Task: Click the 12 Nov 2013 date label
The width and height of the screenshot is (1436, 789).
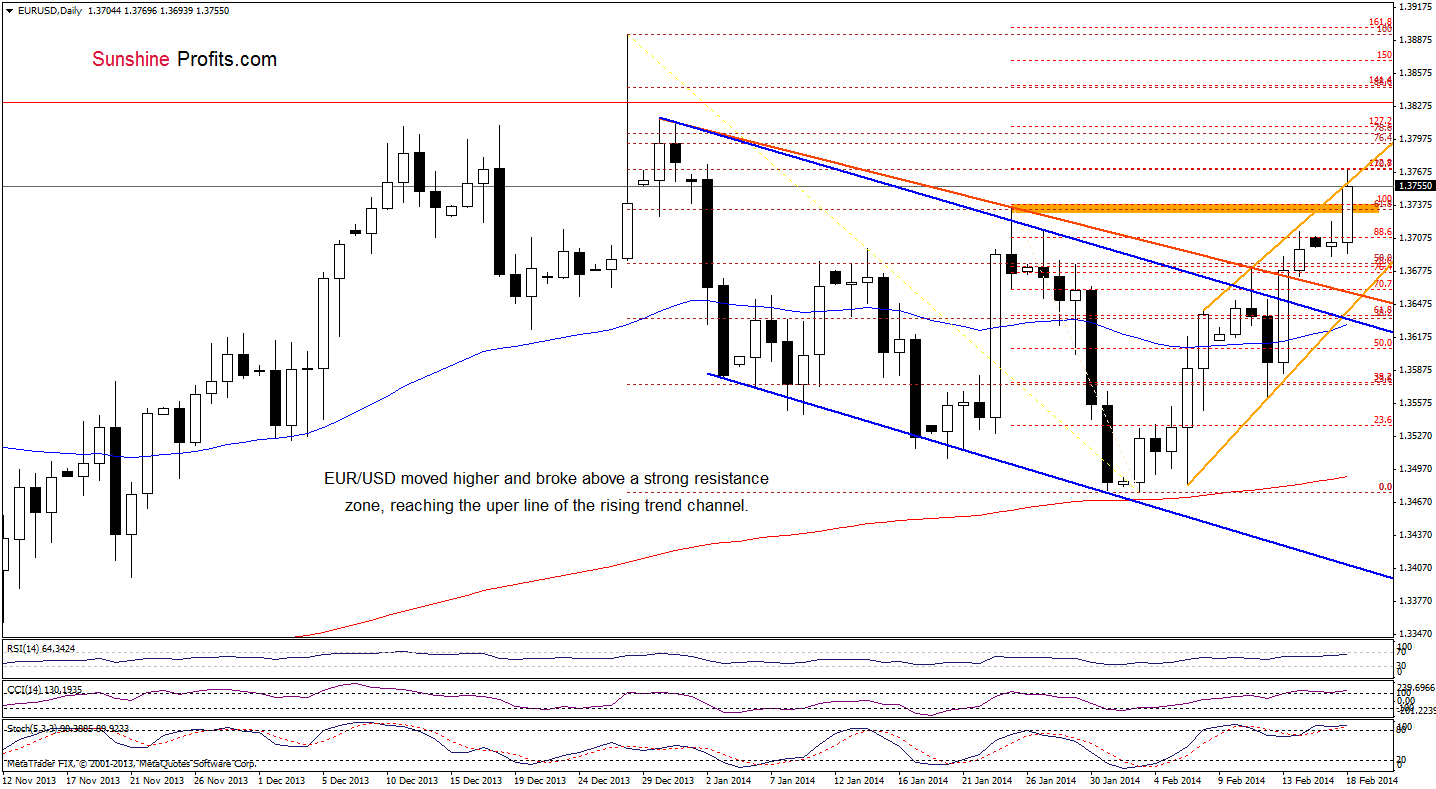Action: coord(29,778)
